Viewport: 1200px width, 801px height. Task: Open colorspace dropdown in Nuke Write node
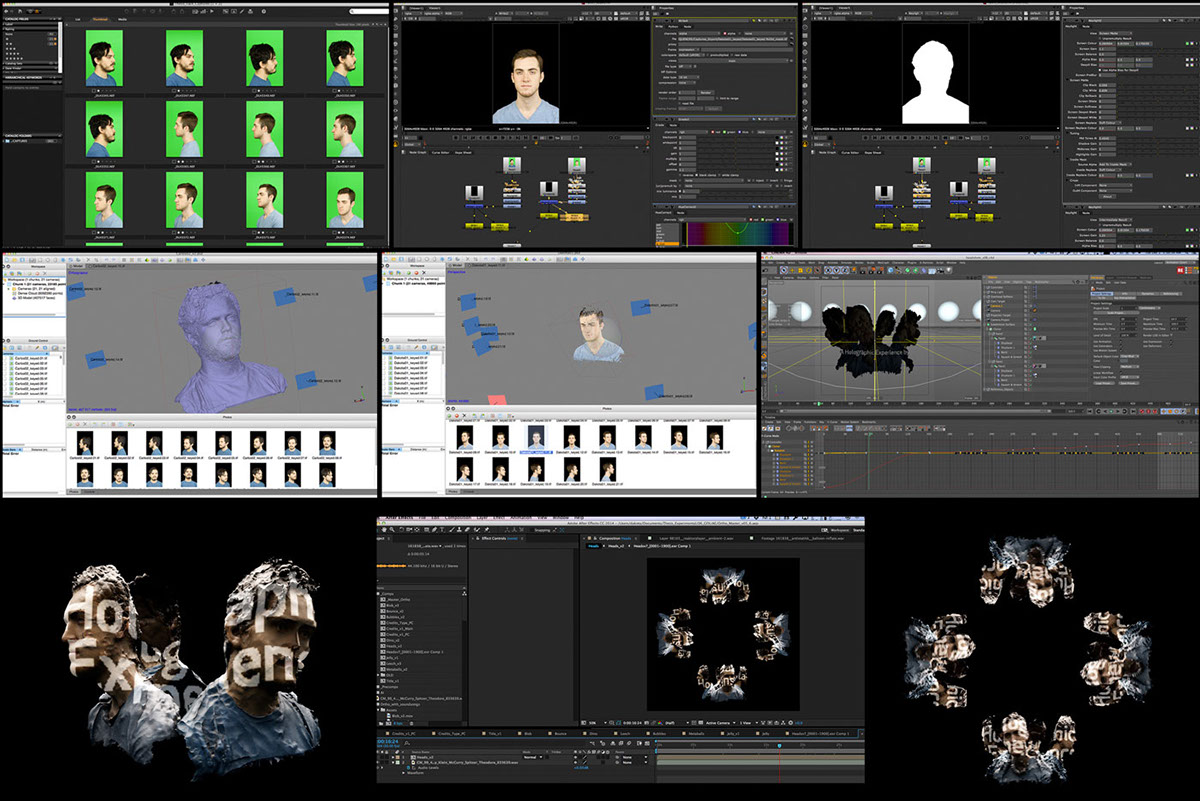(x=691, y=55)
